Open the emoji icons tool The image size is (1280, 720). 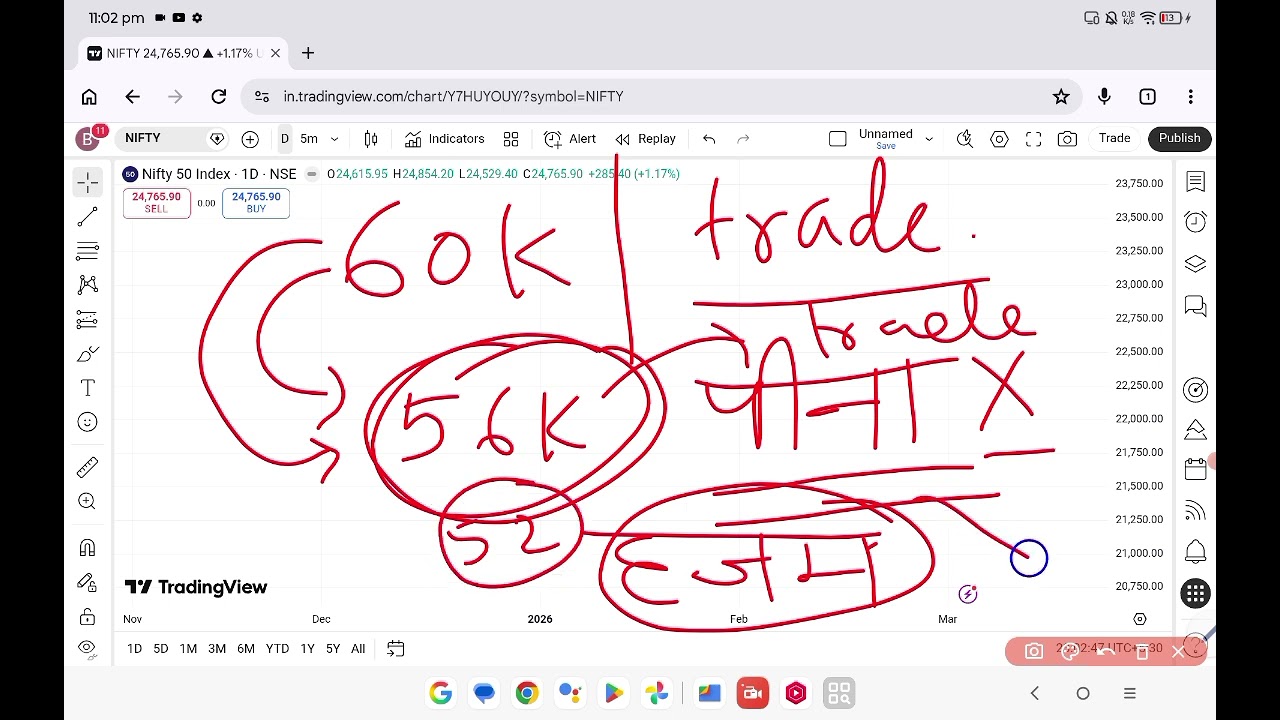click(88, 423)
